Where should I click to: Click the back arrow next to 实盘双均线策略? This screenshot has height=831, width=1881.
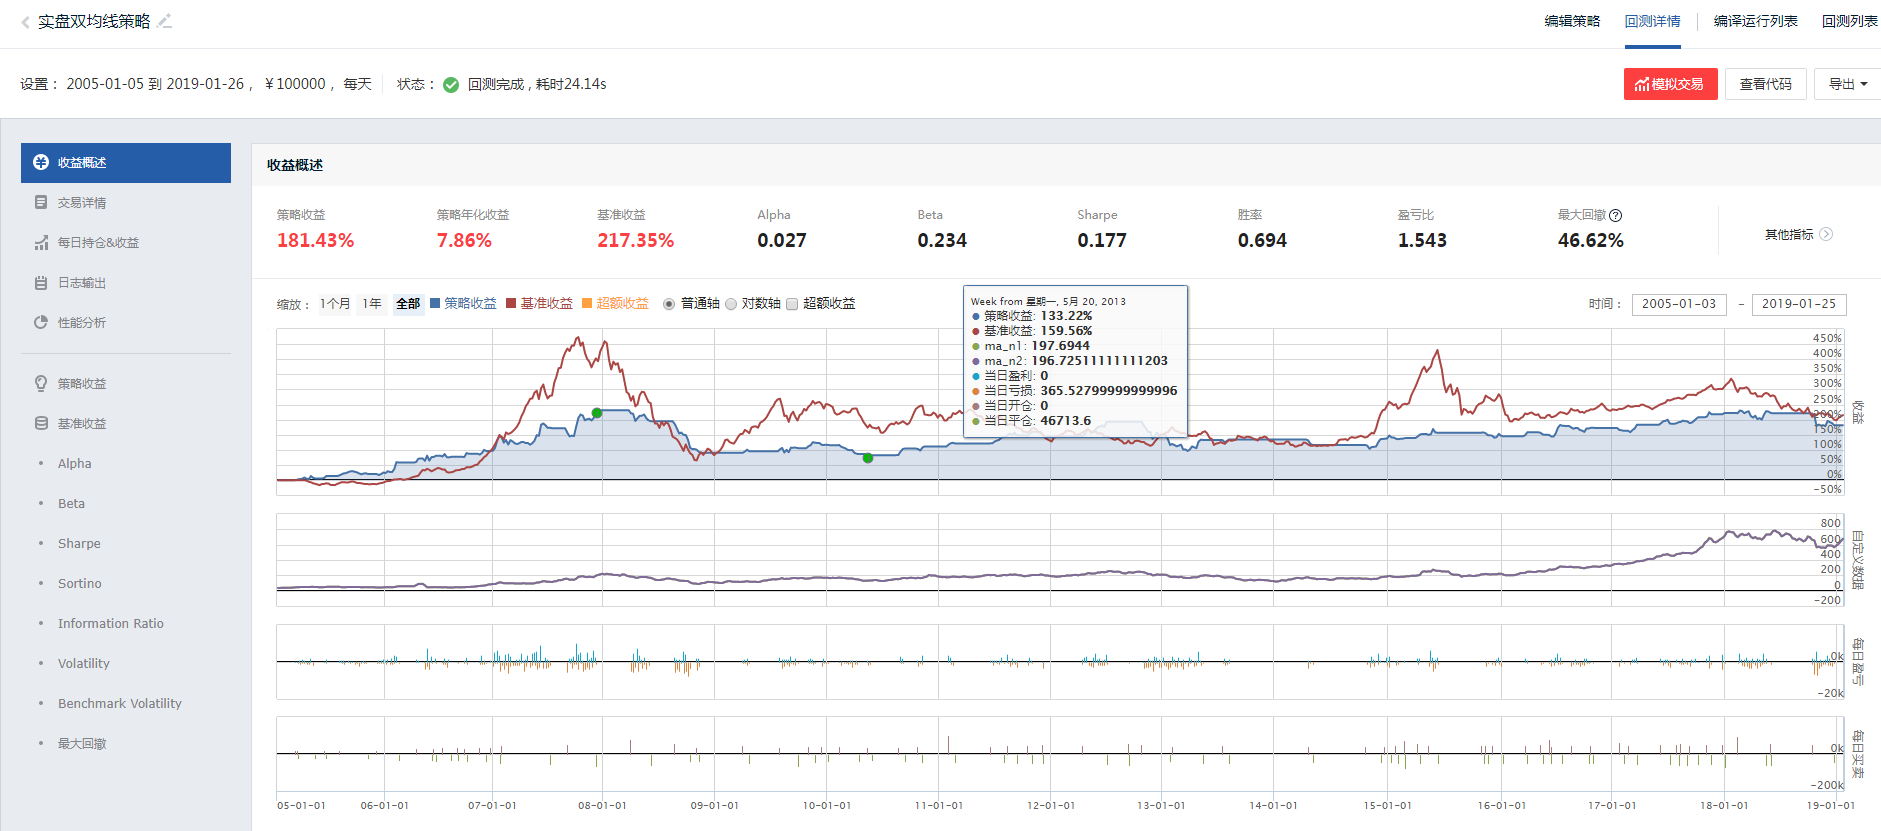point(25,22)
